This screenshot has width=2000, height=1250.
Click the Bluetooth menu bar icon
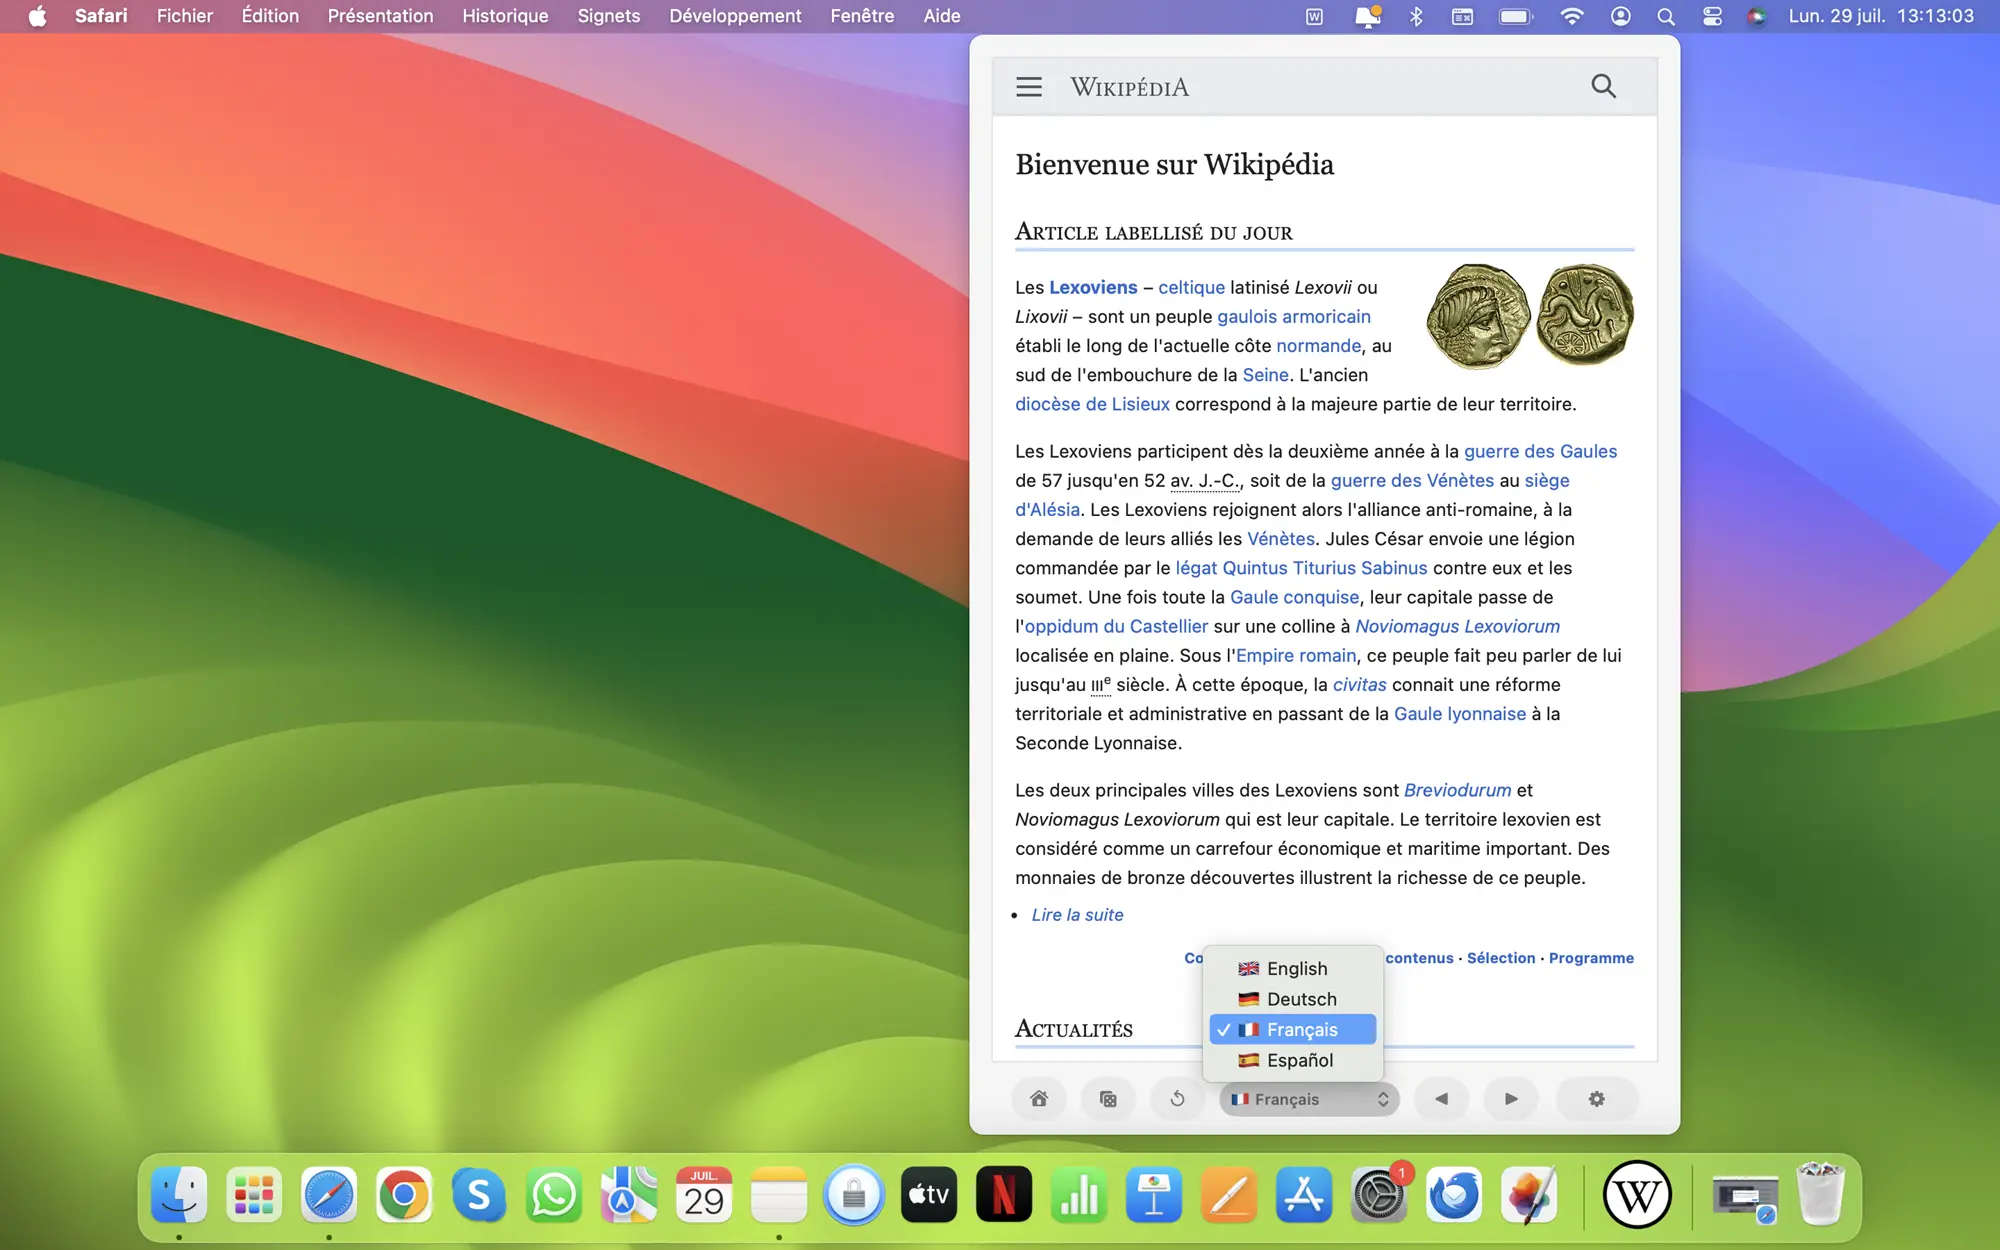[1416, 16]
